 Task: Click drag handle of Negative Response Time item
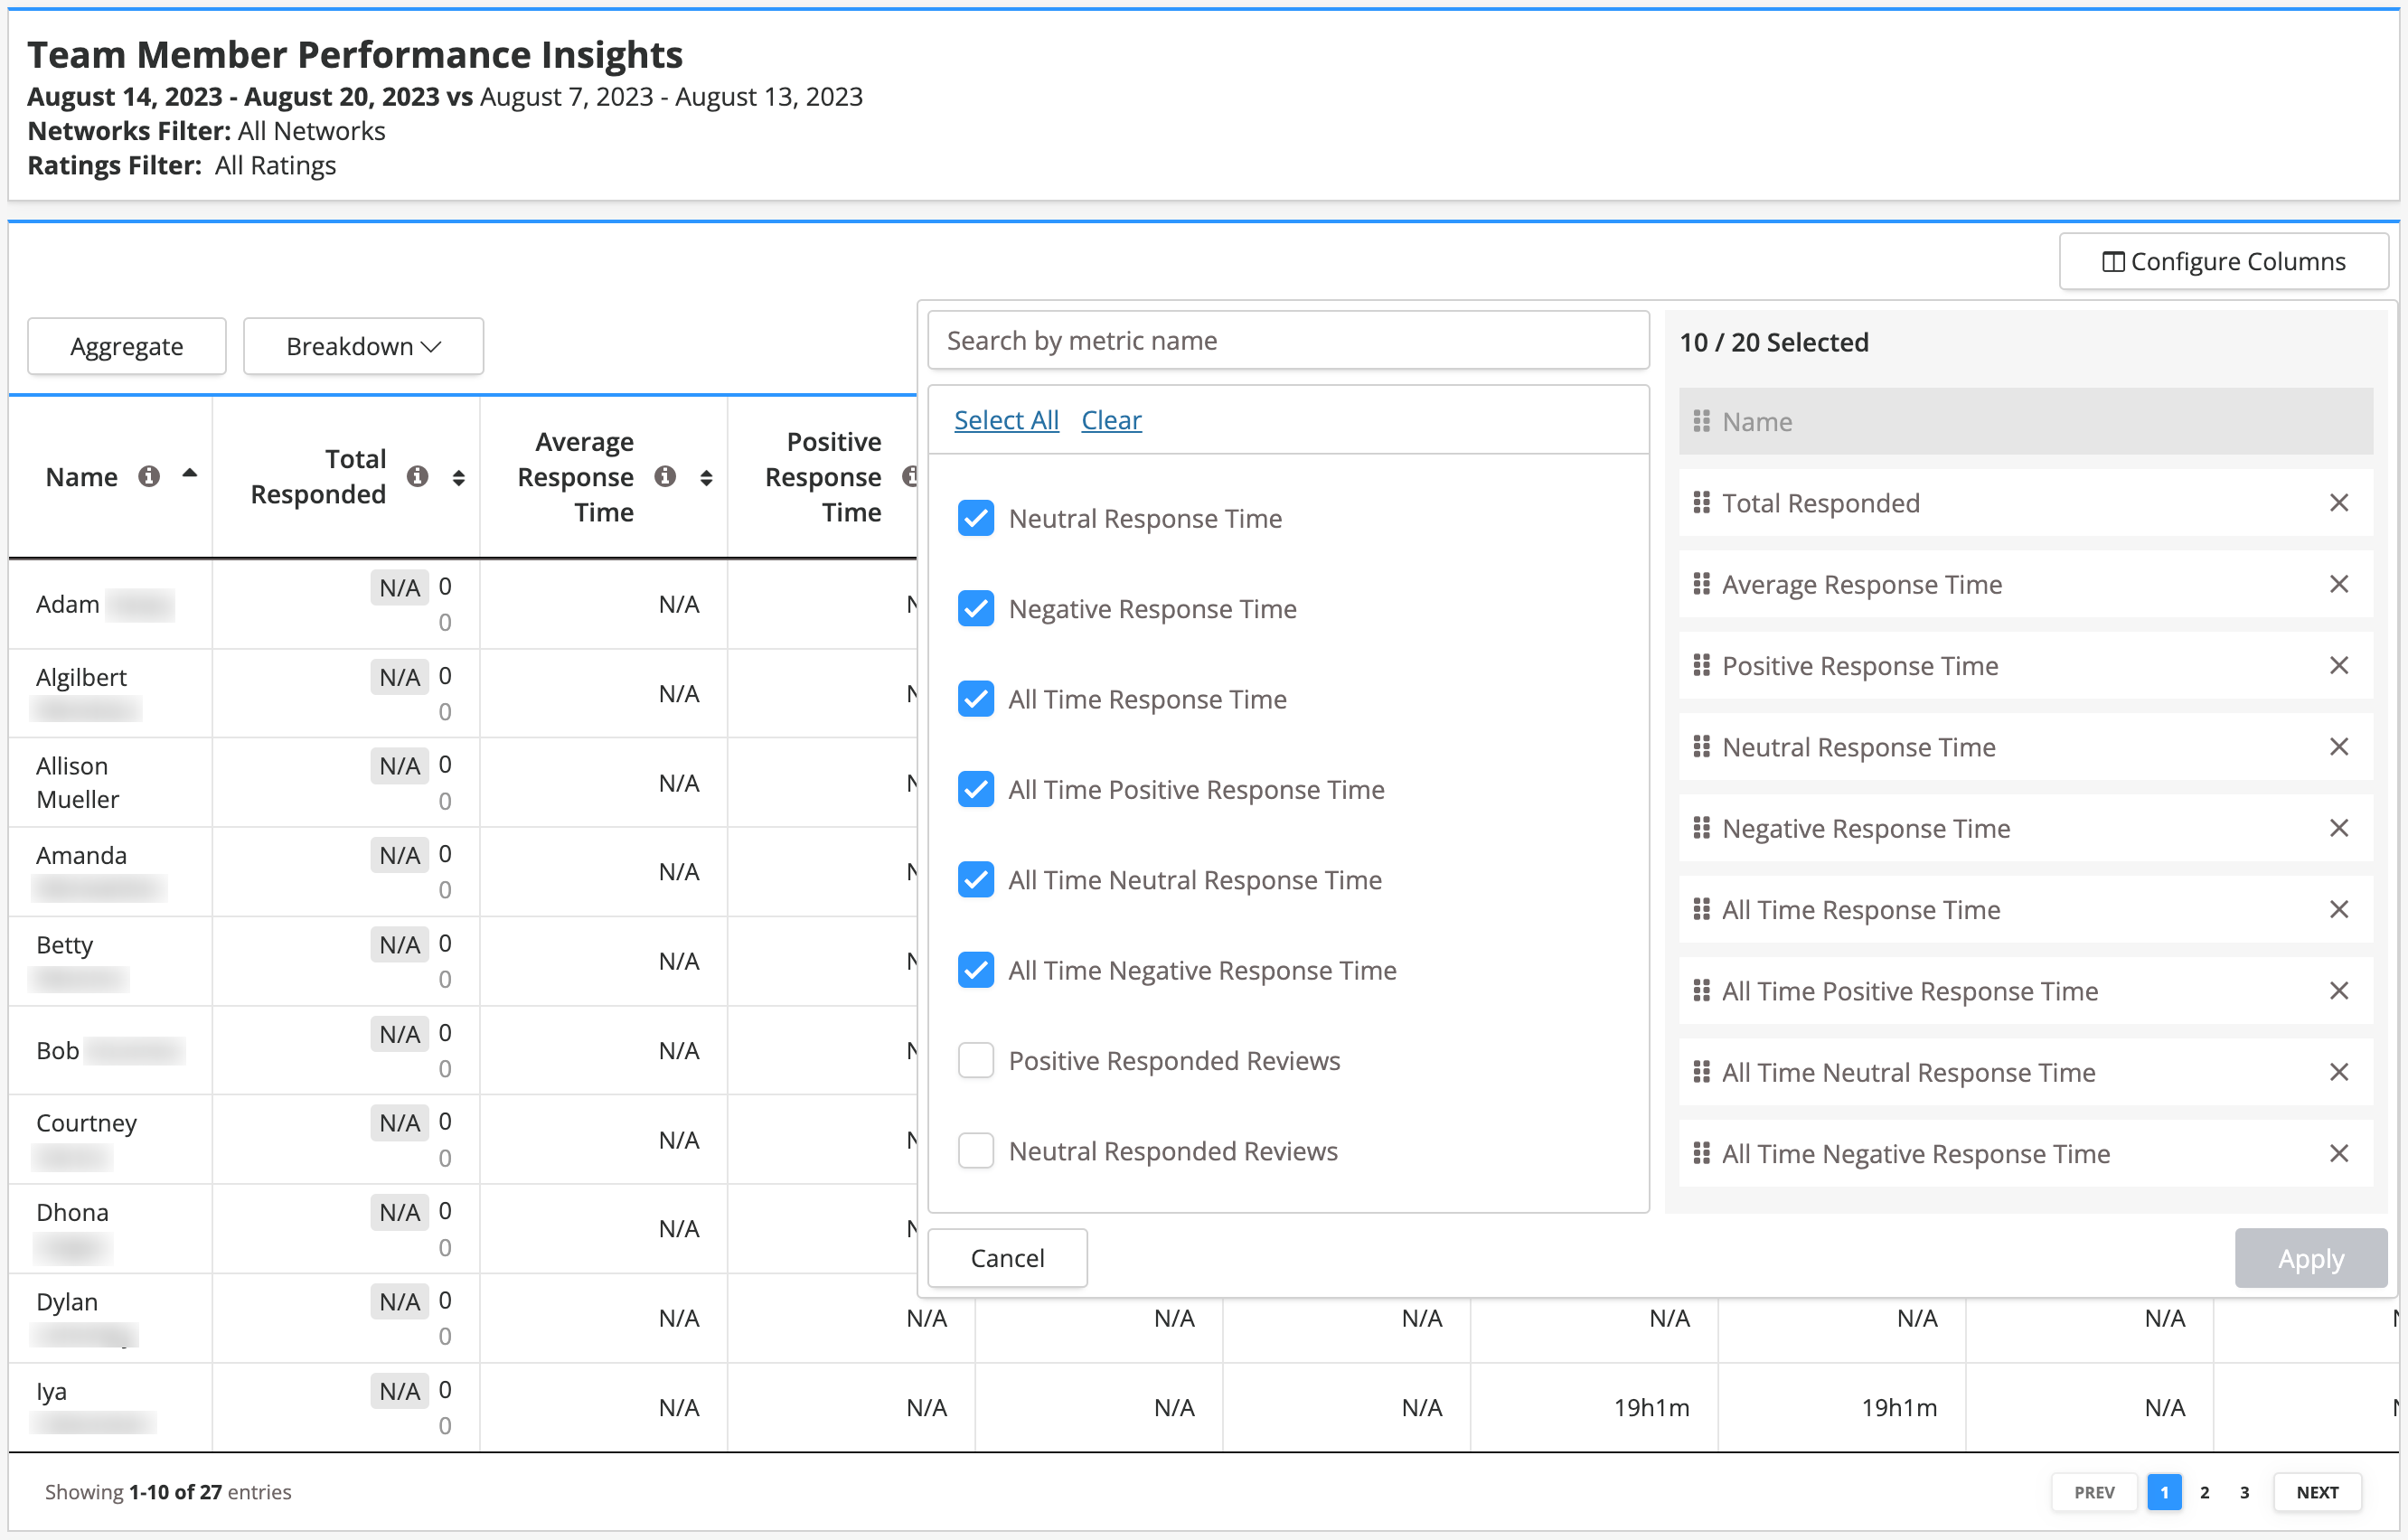coord(1701,828)
